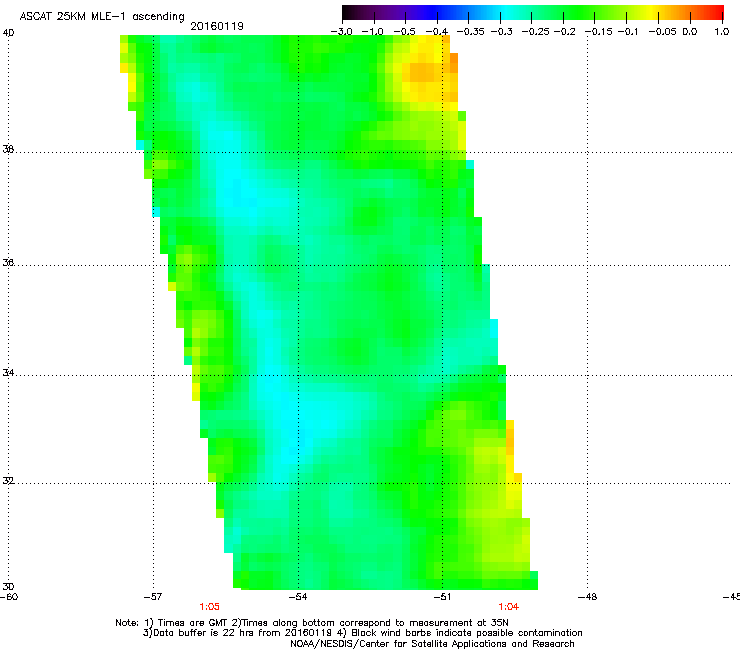
Task: Click latitude label 32
Action: point(8,481)
